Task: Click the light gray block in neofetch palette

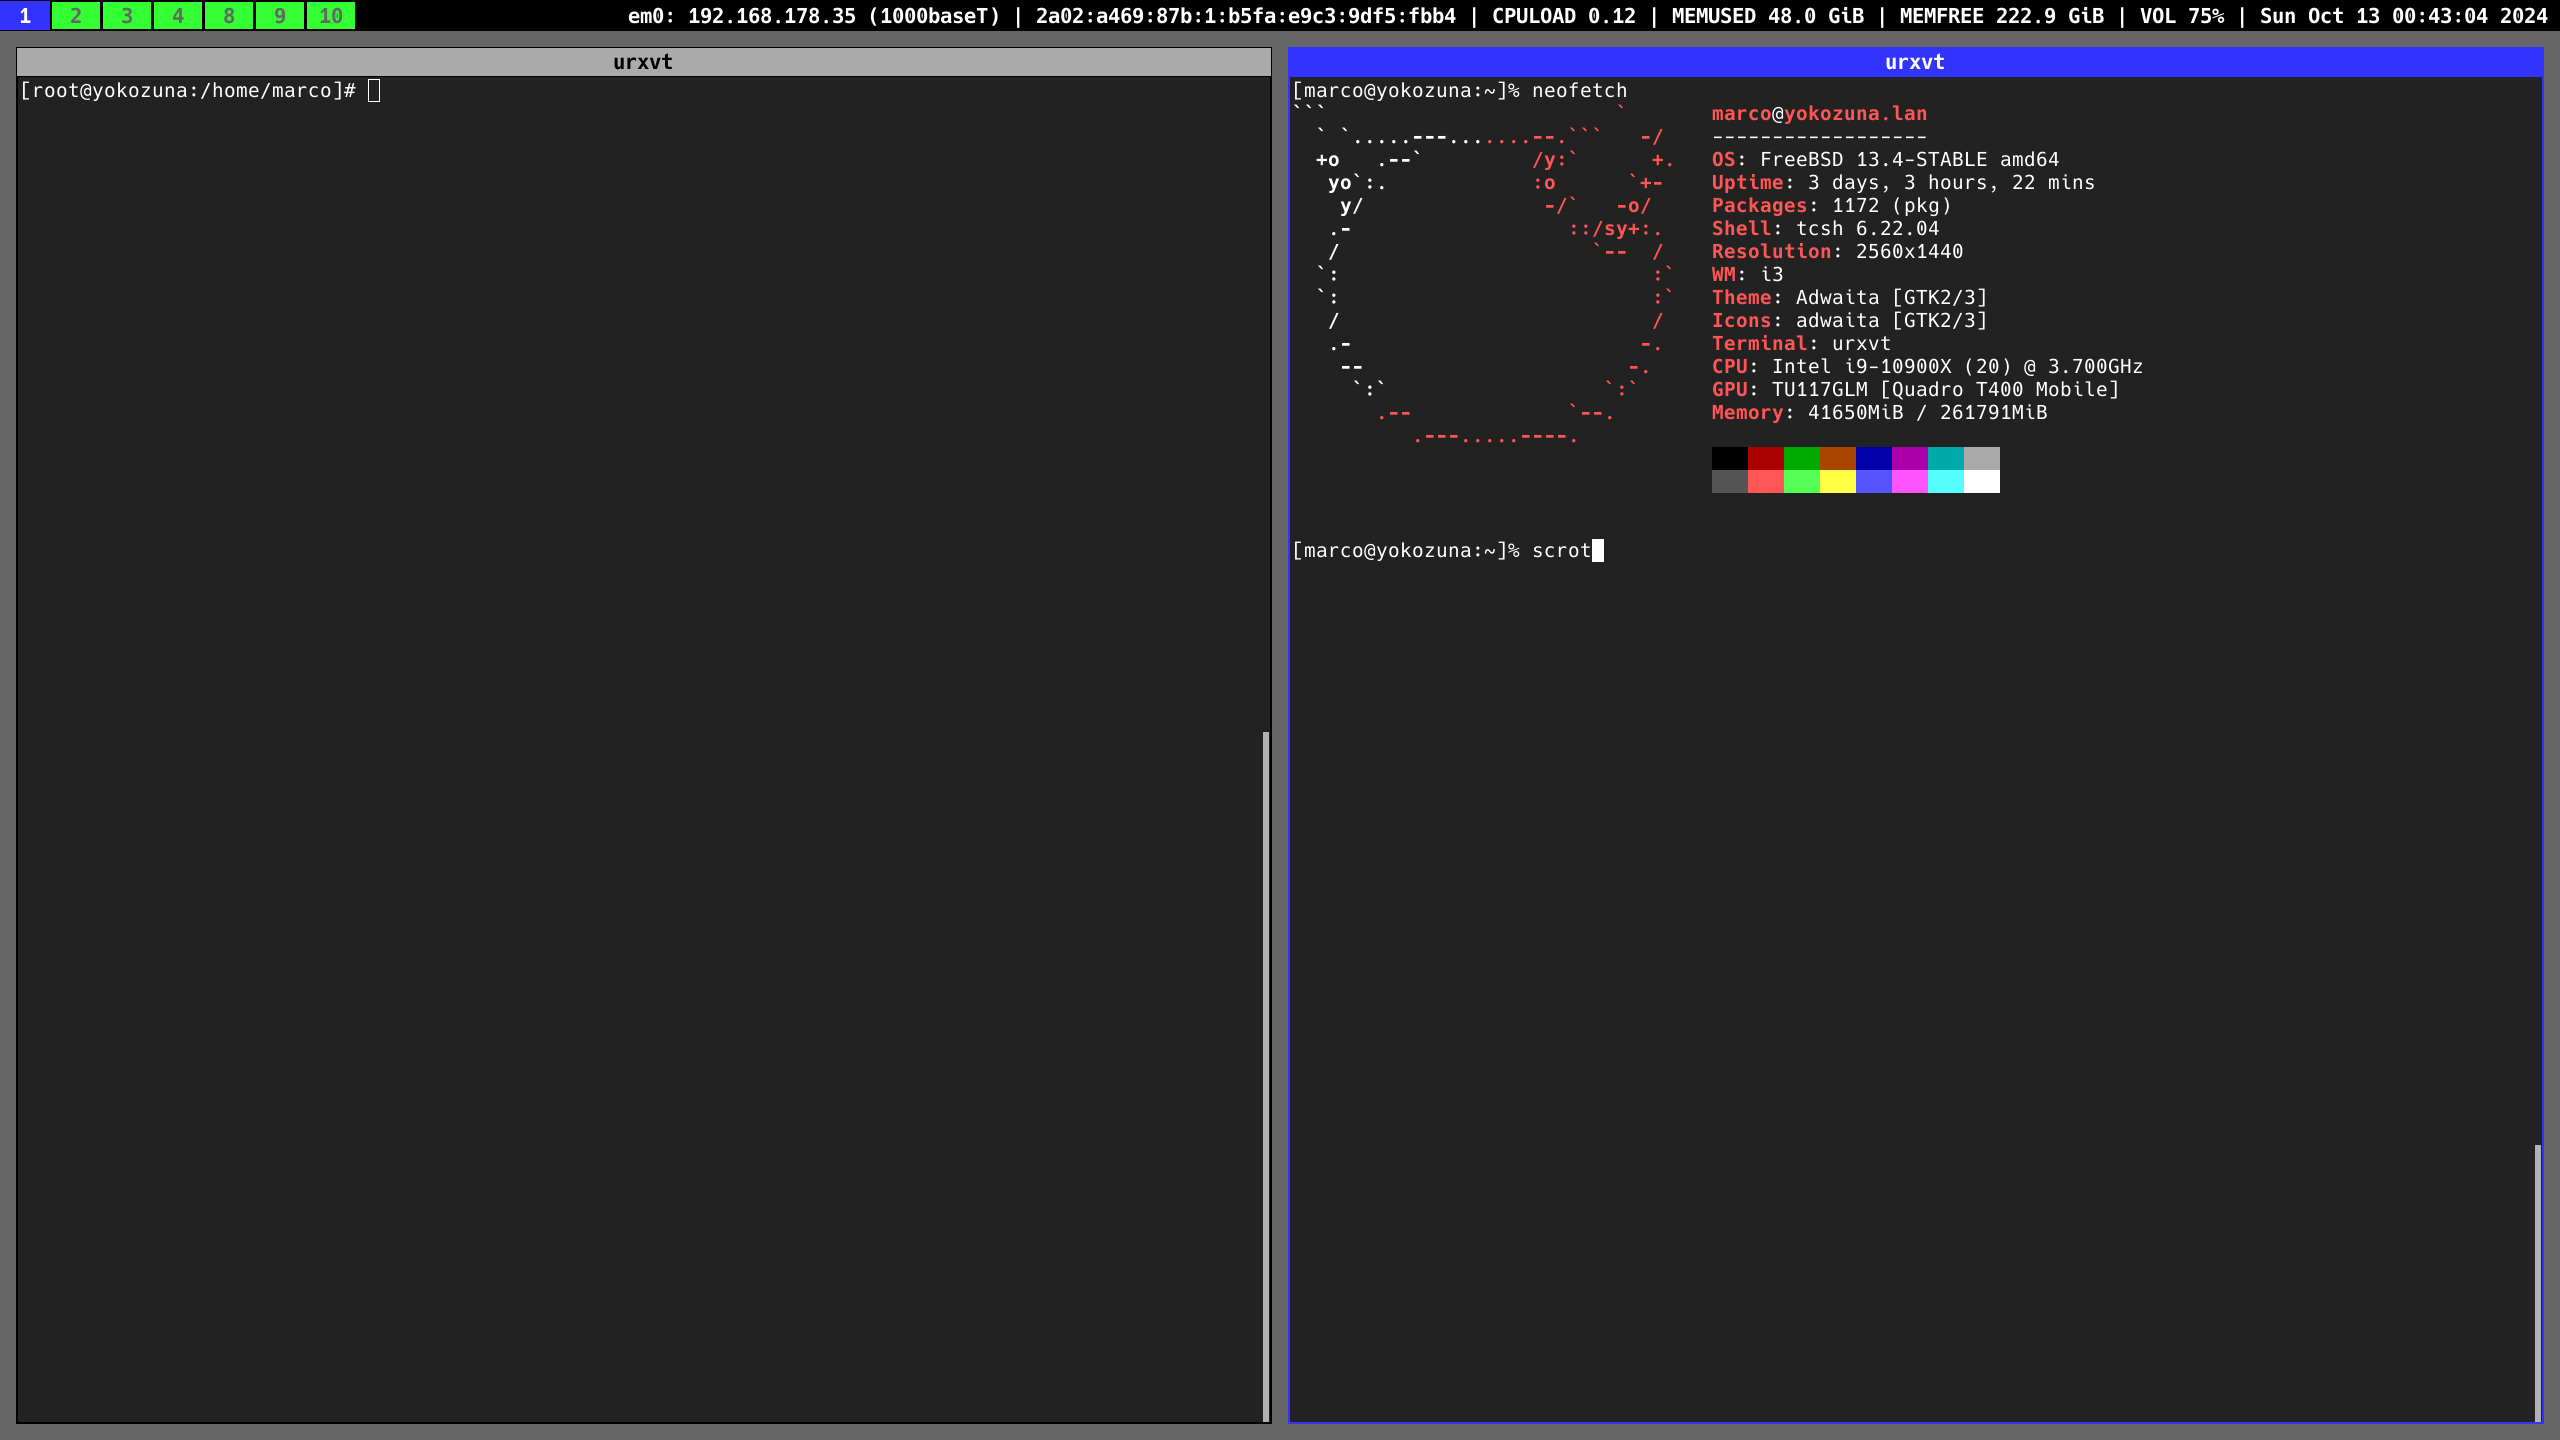Action: pos(1982,458)
